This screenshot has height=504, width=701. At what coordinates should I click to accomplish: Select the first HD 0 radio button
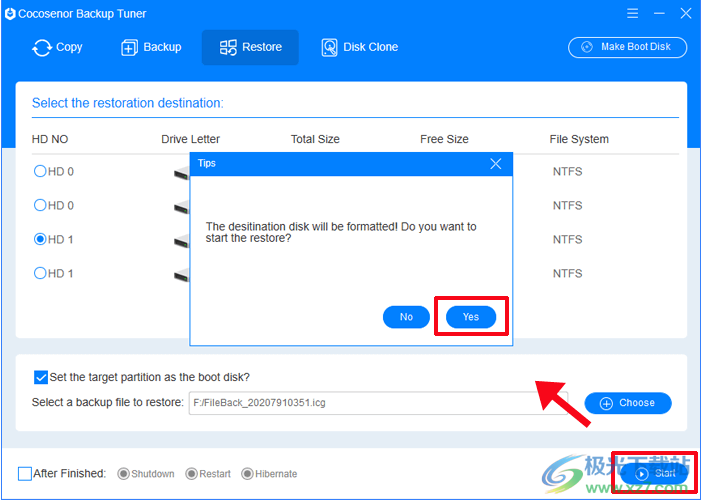click(x=40, y=171)
